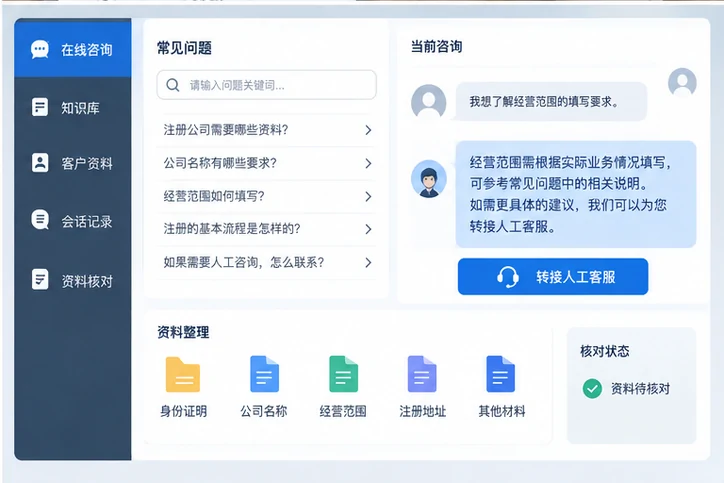
Task: Click the agent reply bubble about 经营范围
Action: tap(576, 194)
